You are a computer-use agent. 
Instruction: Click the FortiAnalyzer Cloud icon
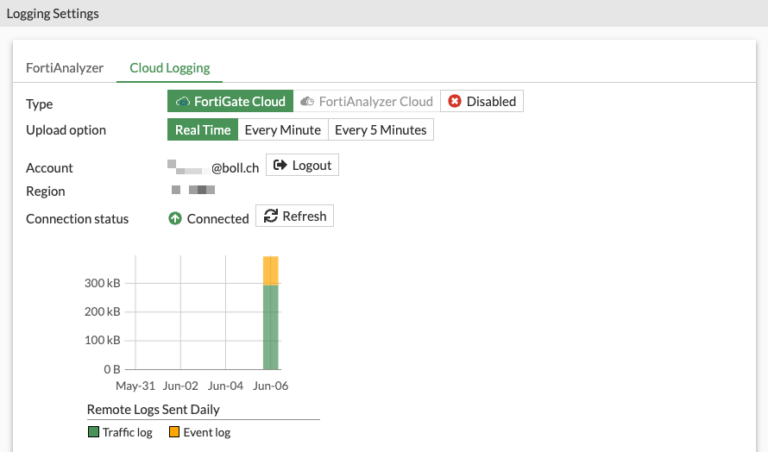point(307,101)
